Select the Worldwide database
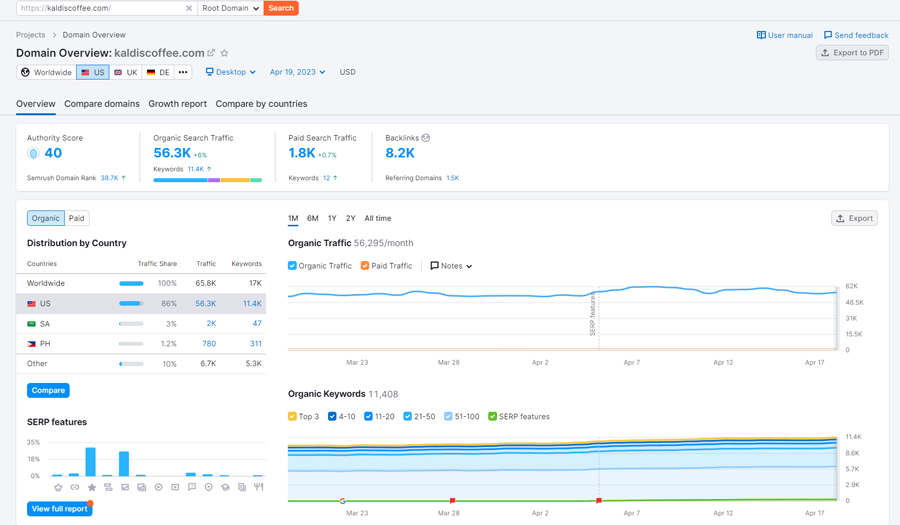This screenshot has width=900, height=525. (x=46, y=72)
